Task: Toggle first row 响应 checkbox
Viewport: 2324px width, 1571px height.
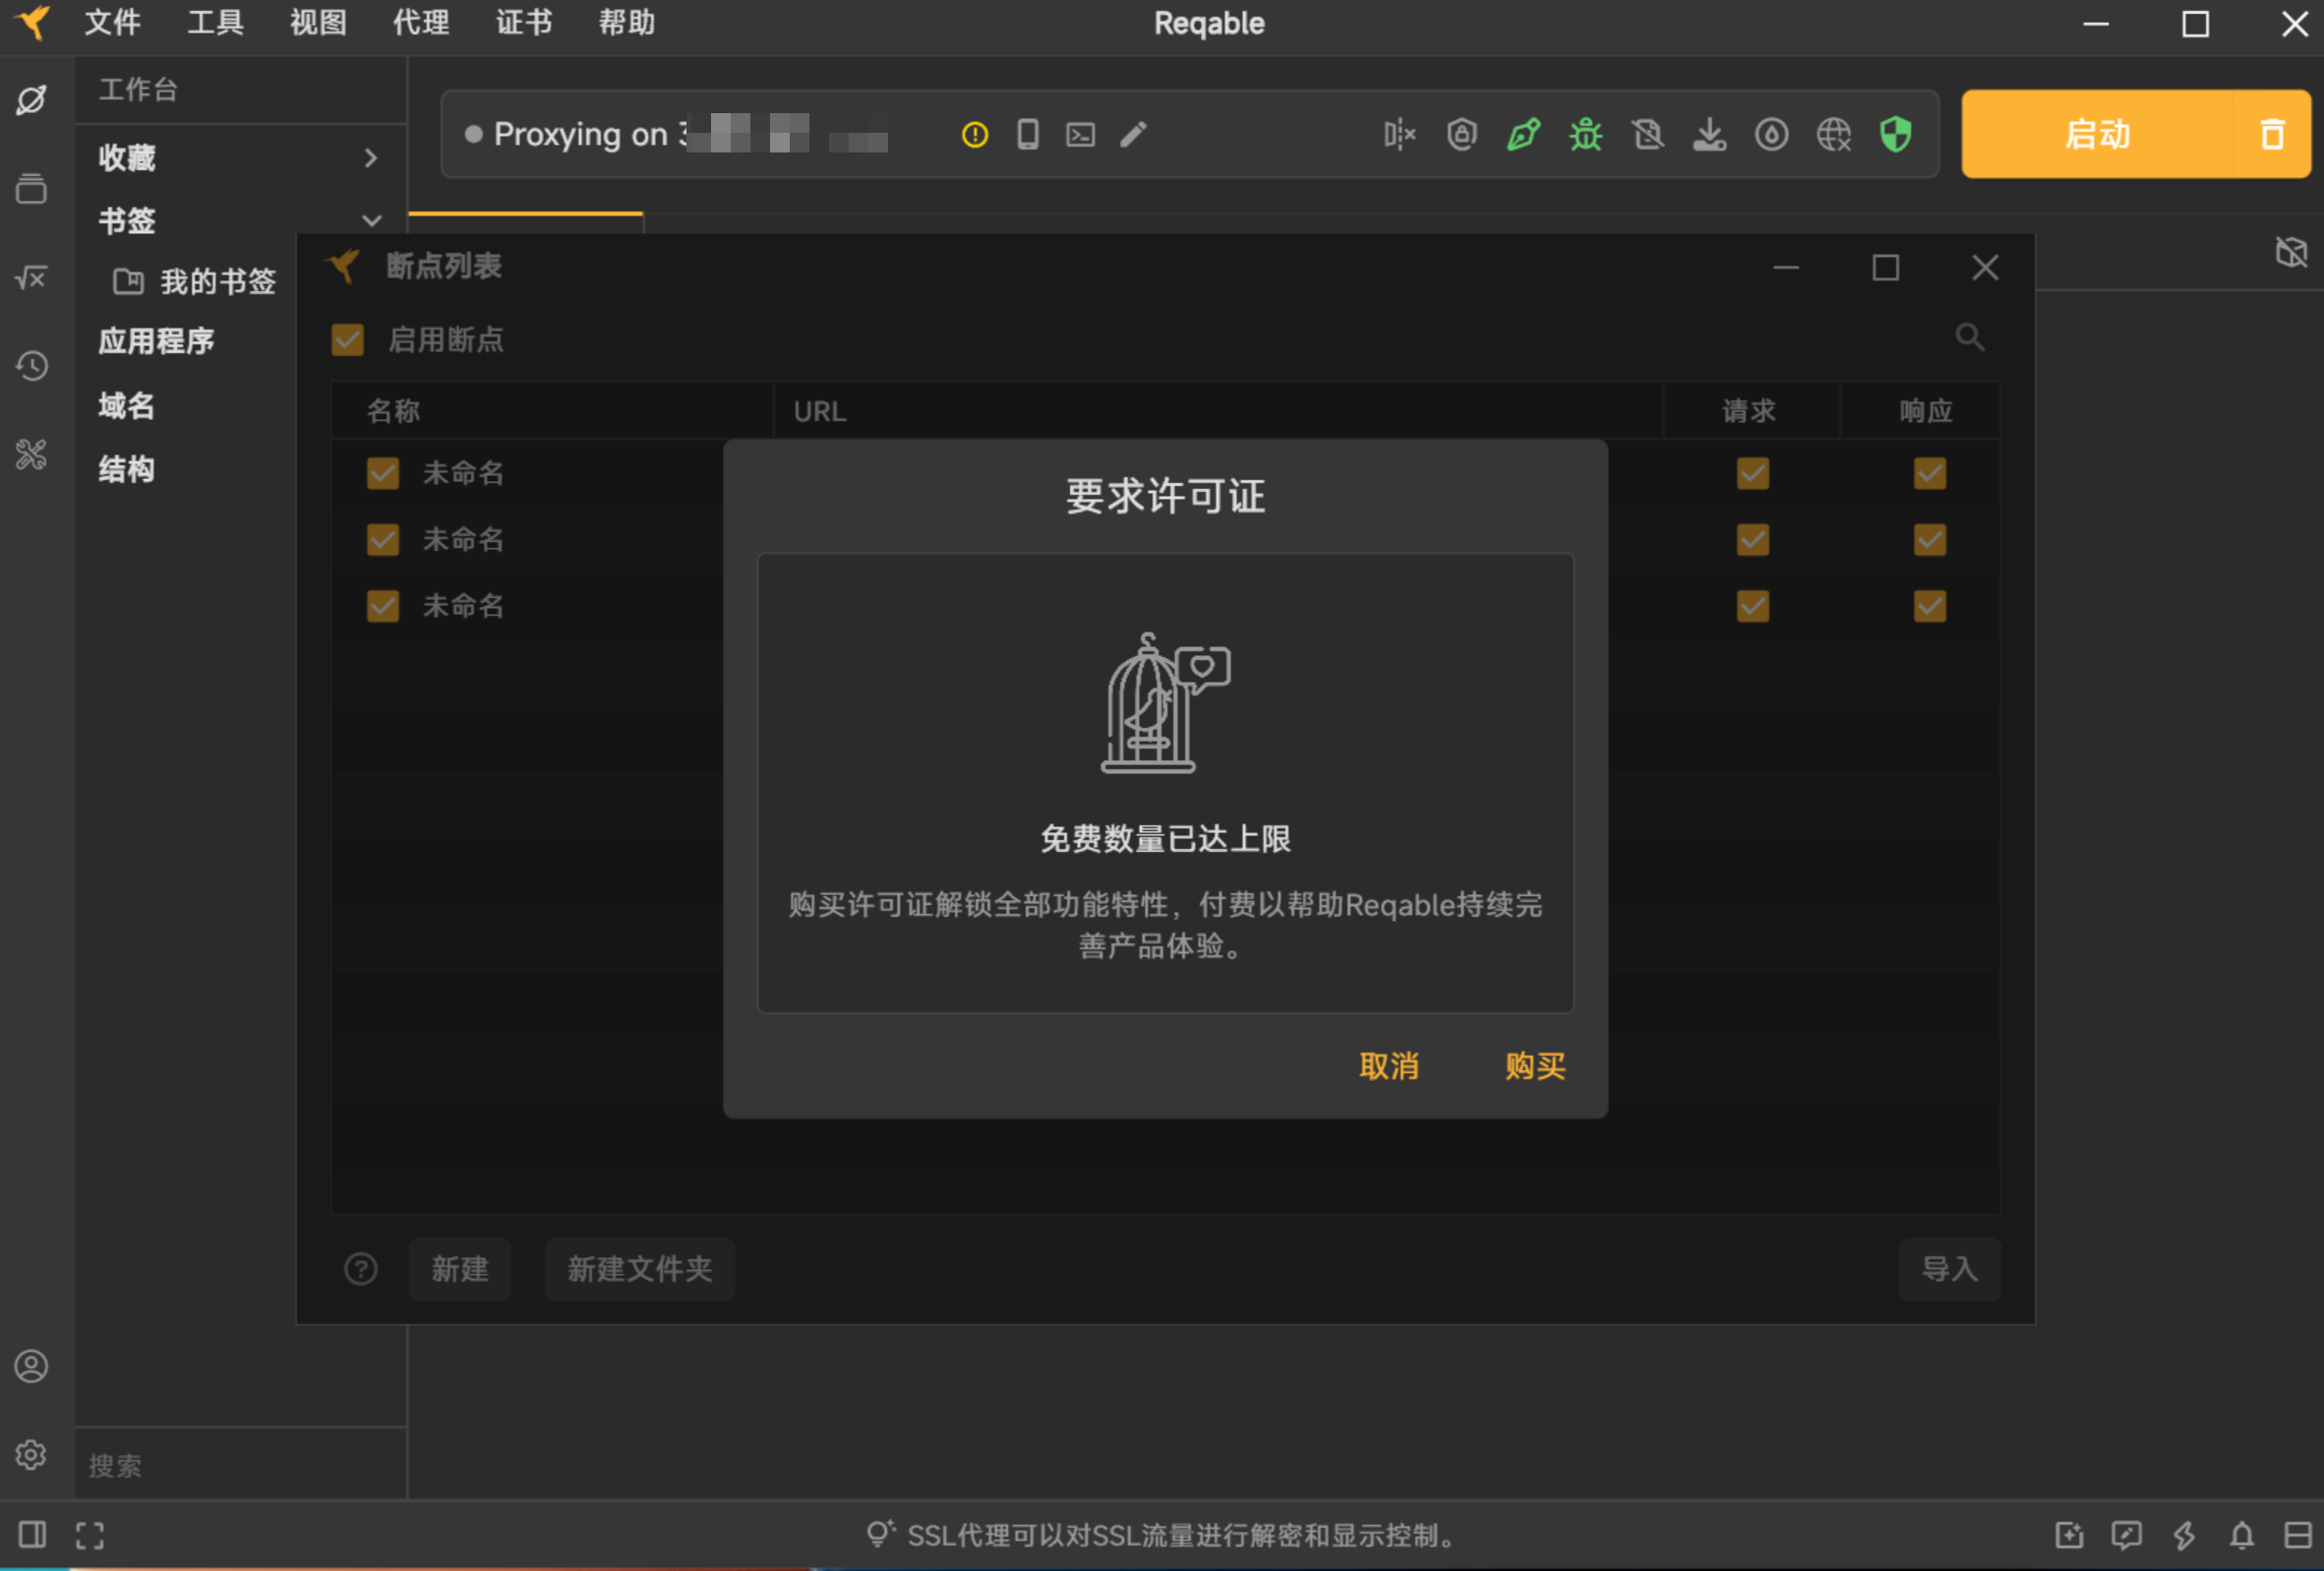Action: point(1929,473)
